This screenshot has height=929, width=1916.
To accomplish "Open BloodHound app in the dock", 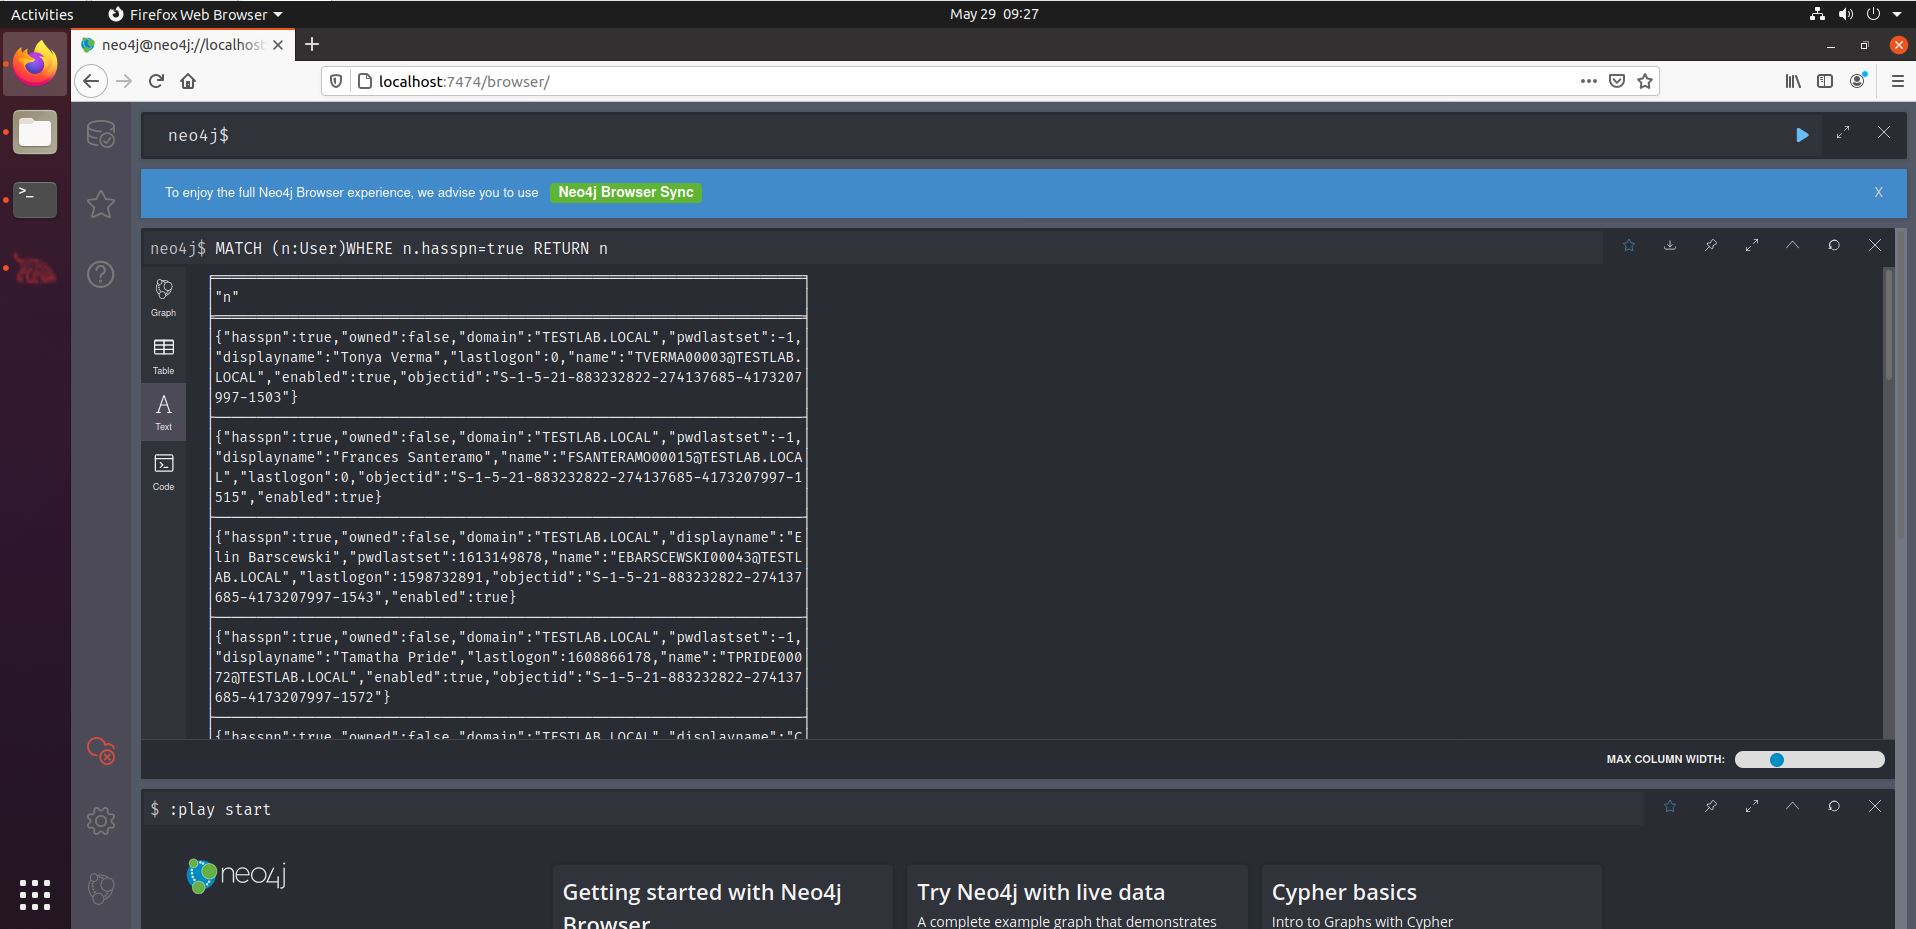I will [35, 268].
